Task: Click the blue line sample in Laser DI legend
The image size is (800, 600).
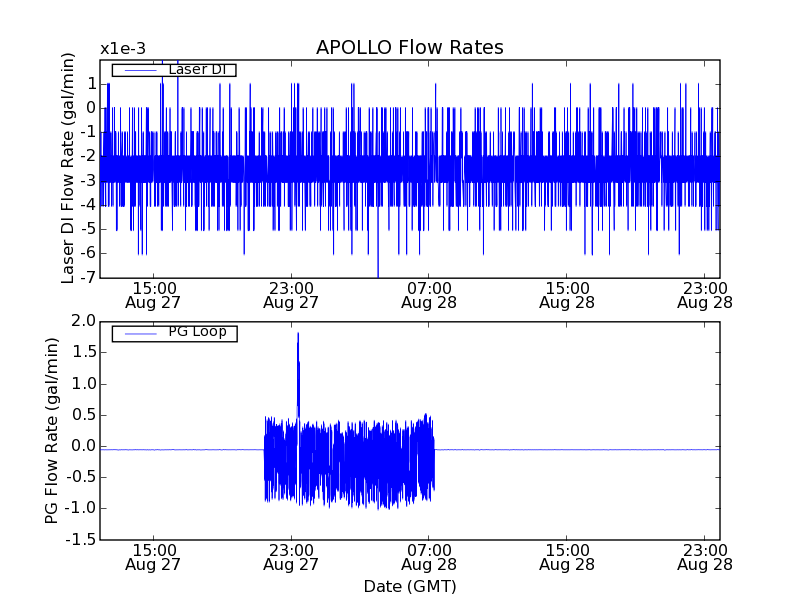Action: pyautogui.click(x=138, y=70)
